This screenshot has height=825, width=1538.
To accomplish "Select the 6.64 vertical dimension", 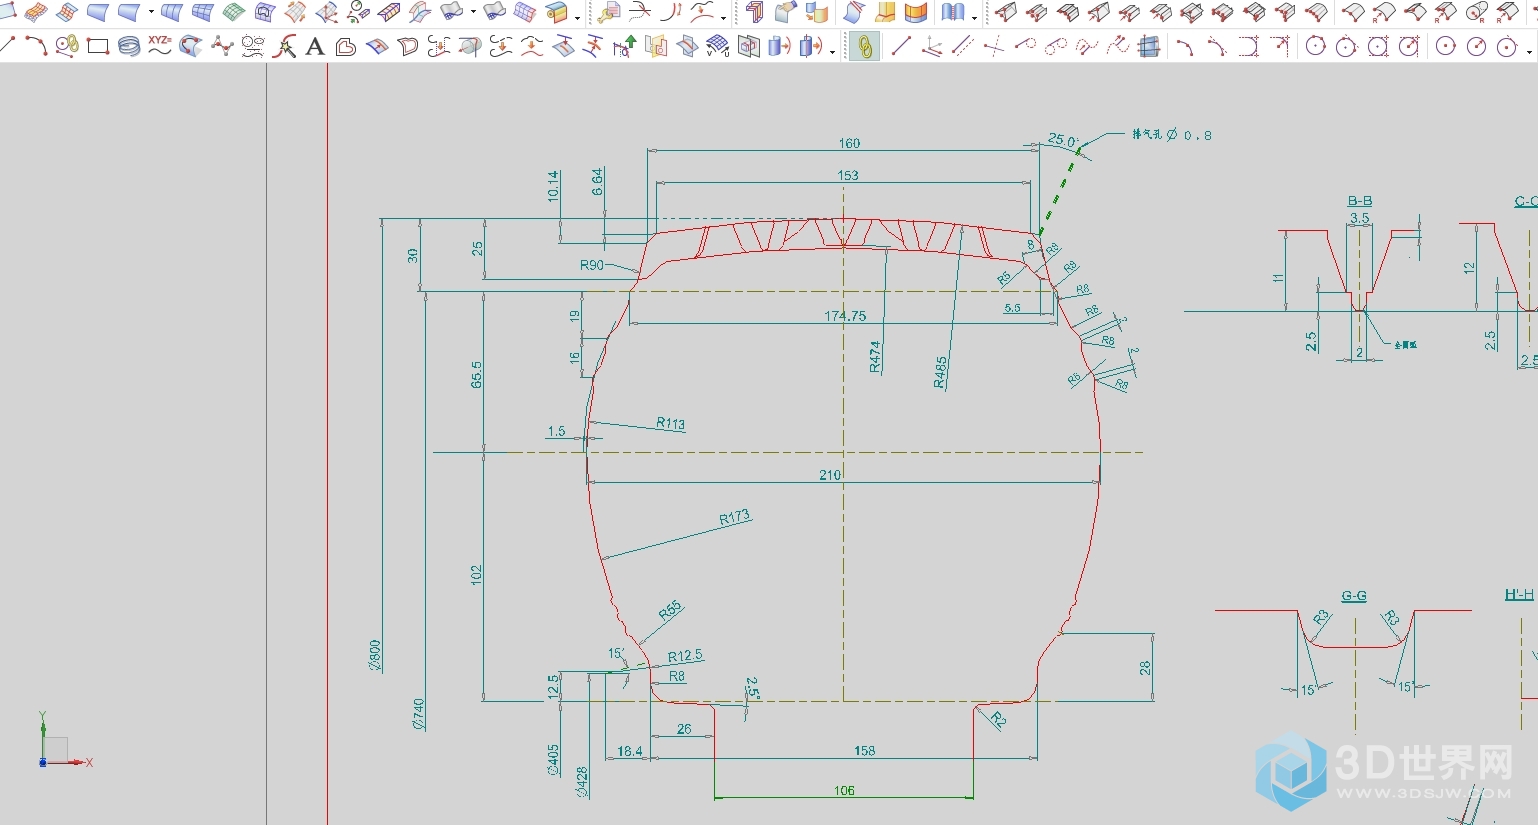I will point(597,181).
